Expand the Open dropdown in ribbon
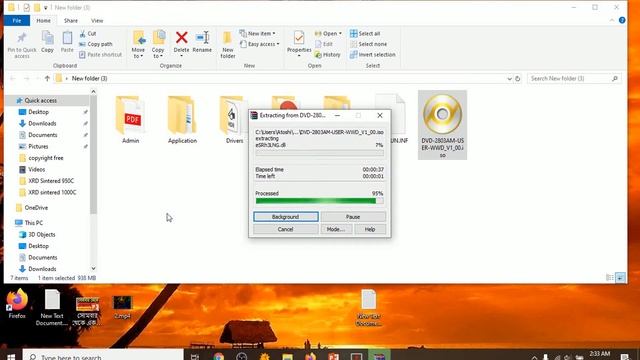 tap(328, 33)
